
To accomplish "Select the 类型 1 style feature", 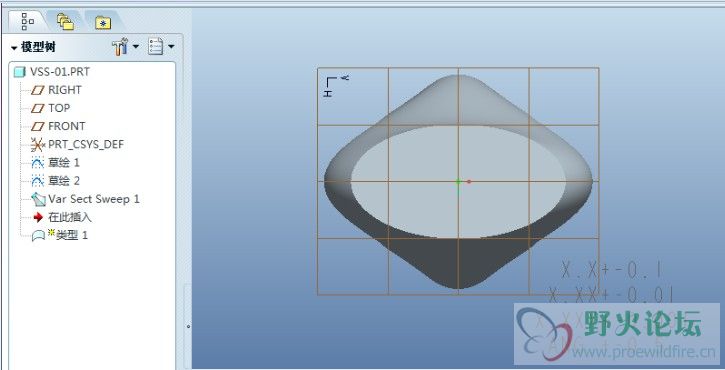I will point(59,235).
